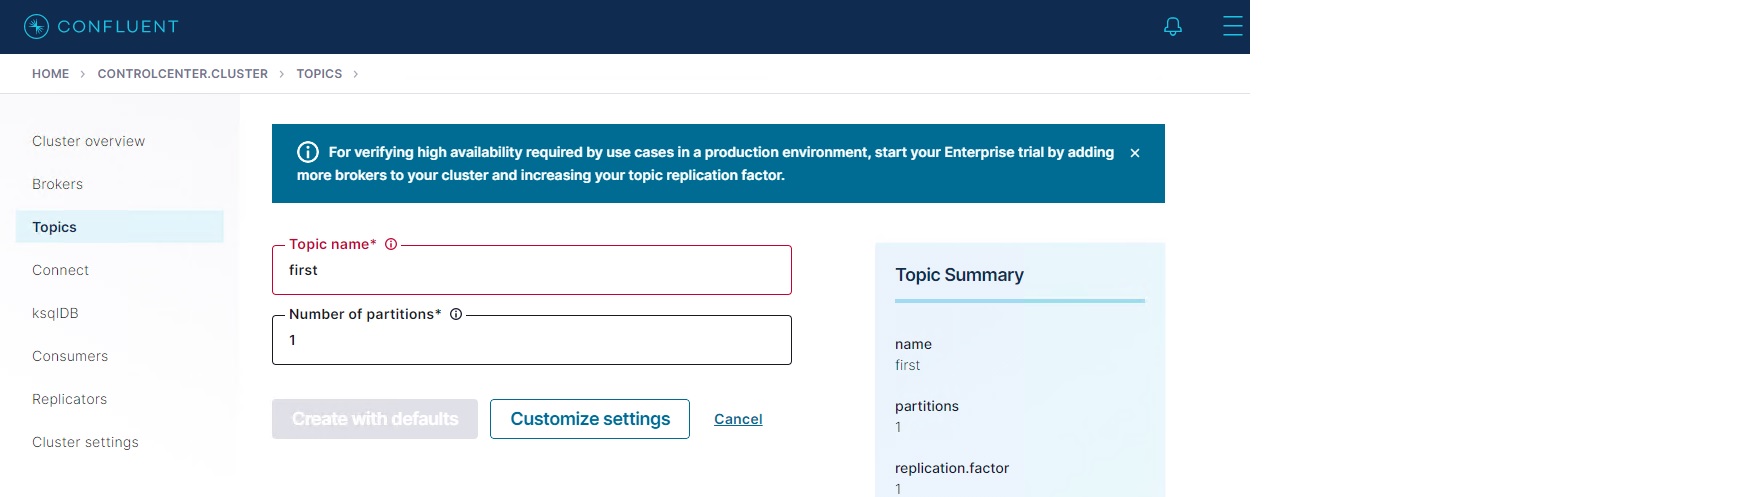Select Topics in the sidebar

(x=54, y=227)
